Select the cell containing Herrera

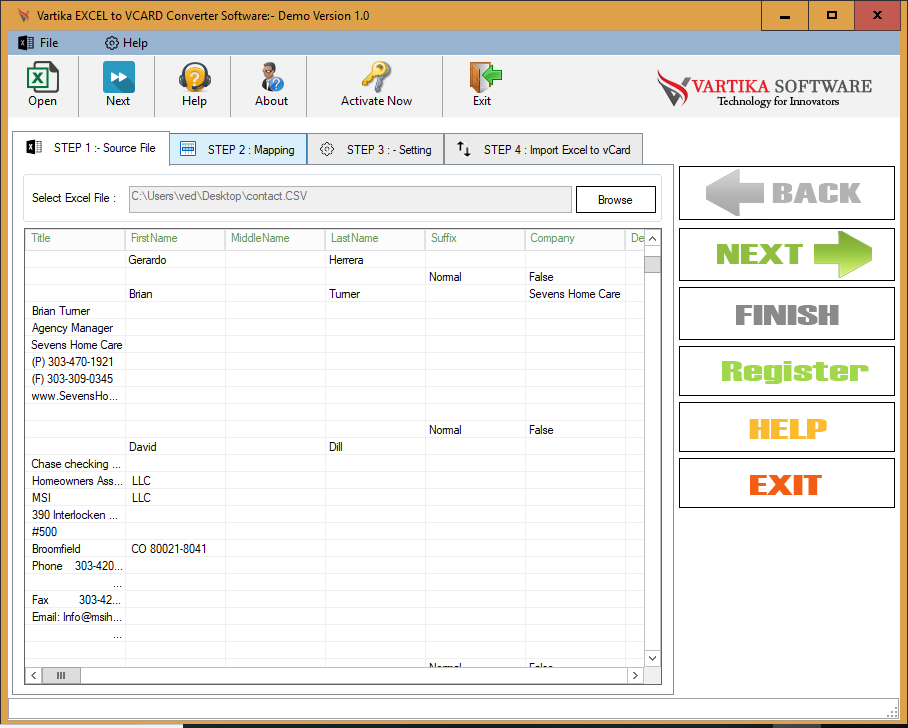(375, 260)
